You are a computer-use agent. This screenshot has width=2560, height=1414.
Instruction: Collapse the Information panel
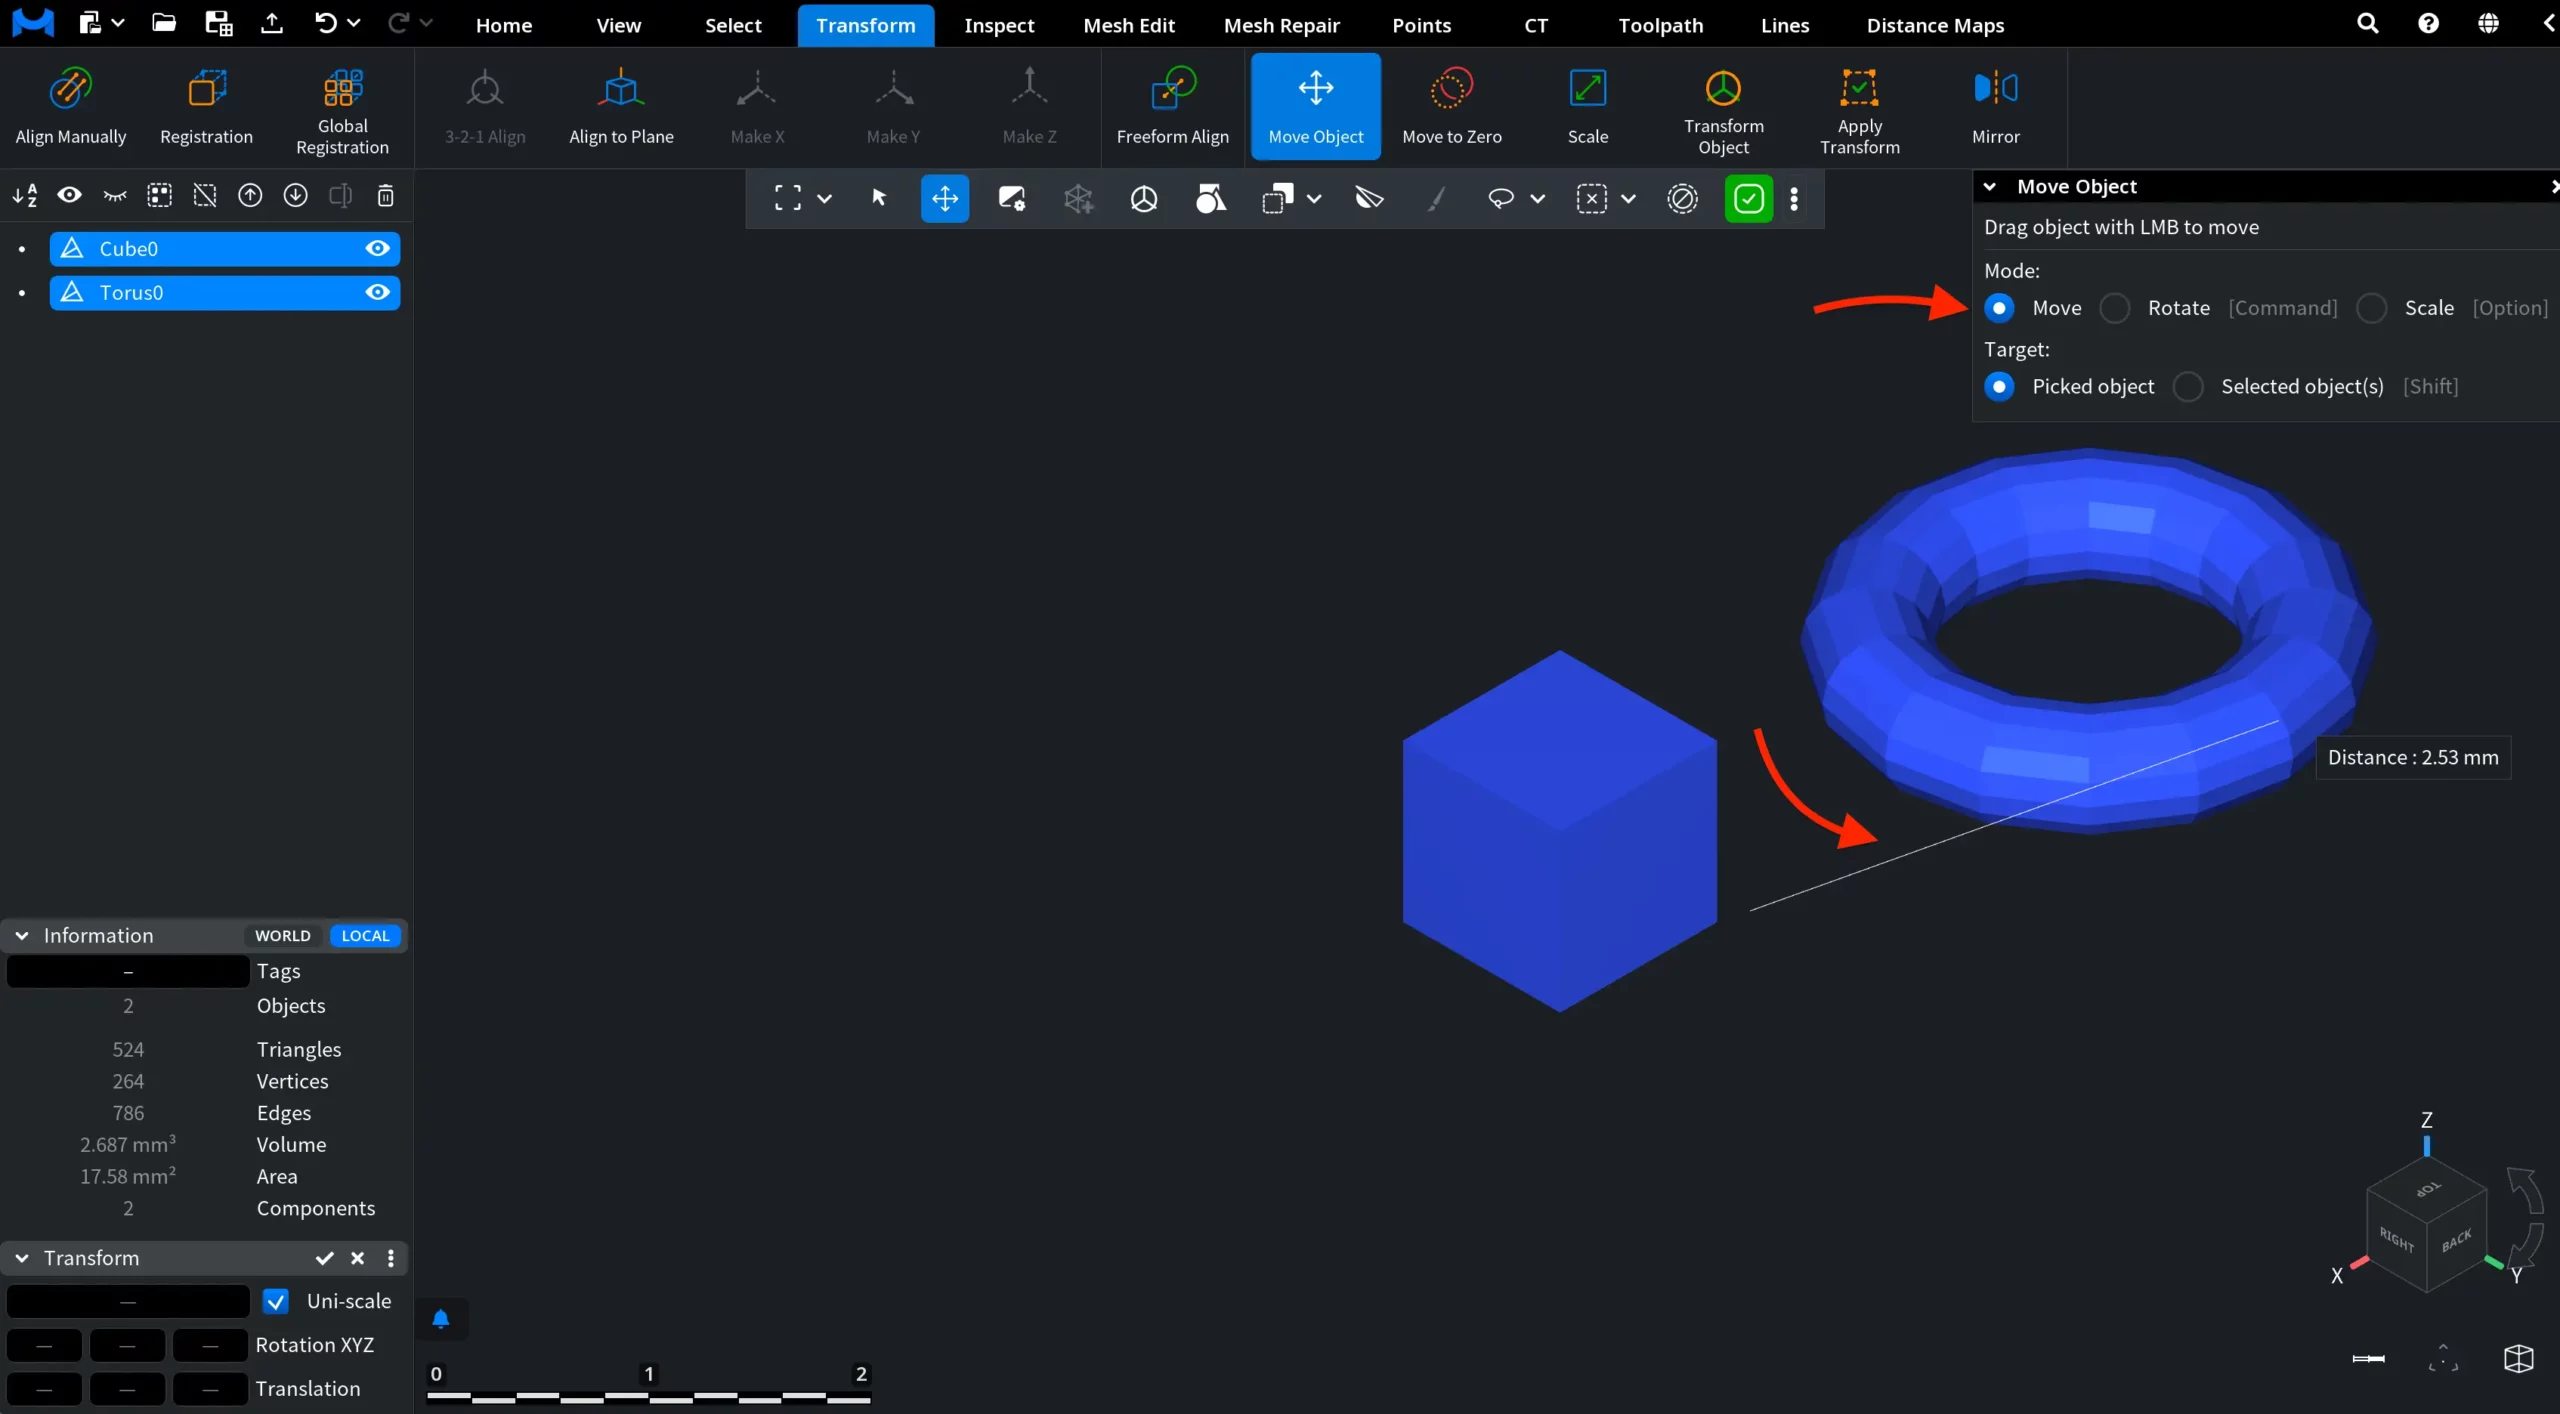coord(22,936)
